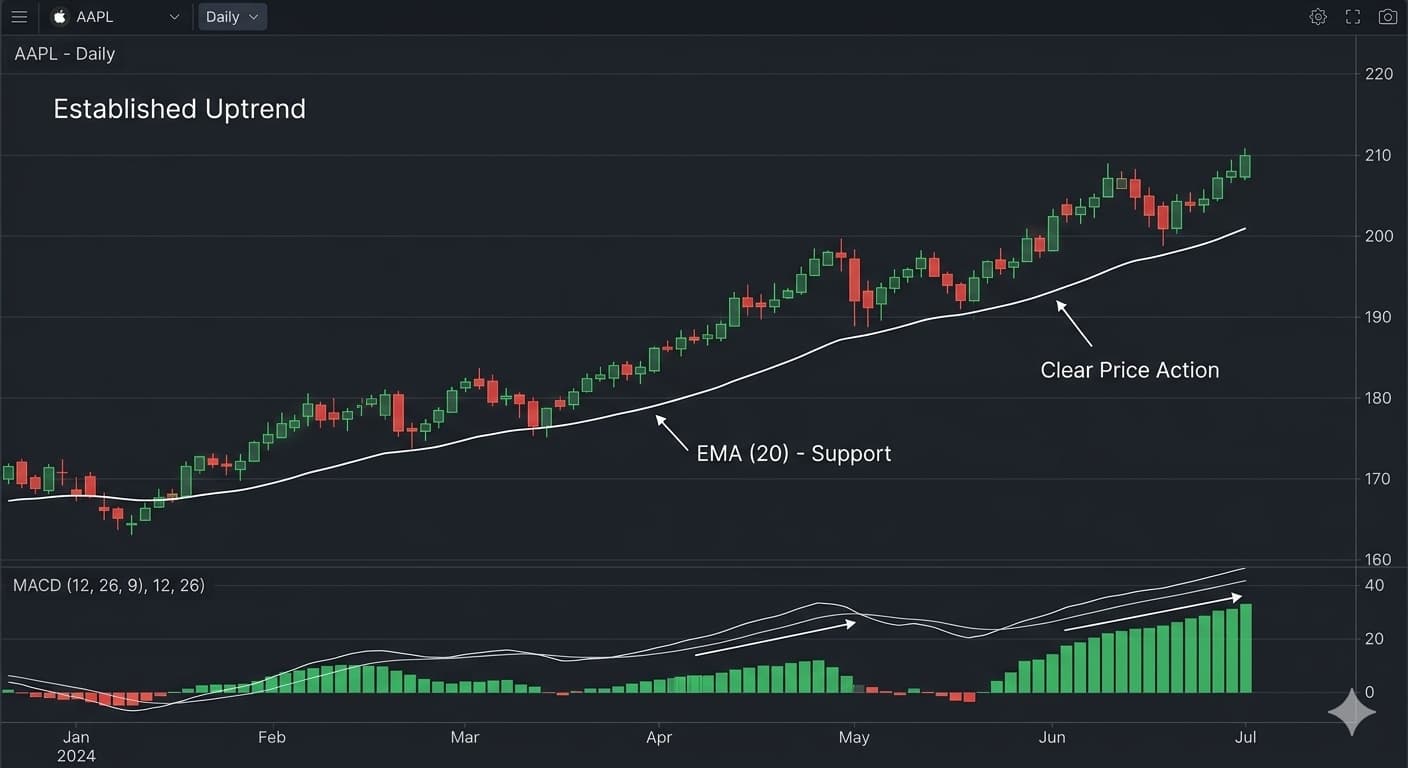Click the Apple logo icon

pos(59,17)
